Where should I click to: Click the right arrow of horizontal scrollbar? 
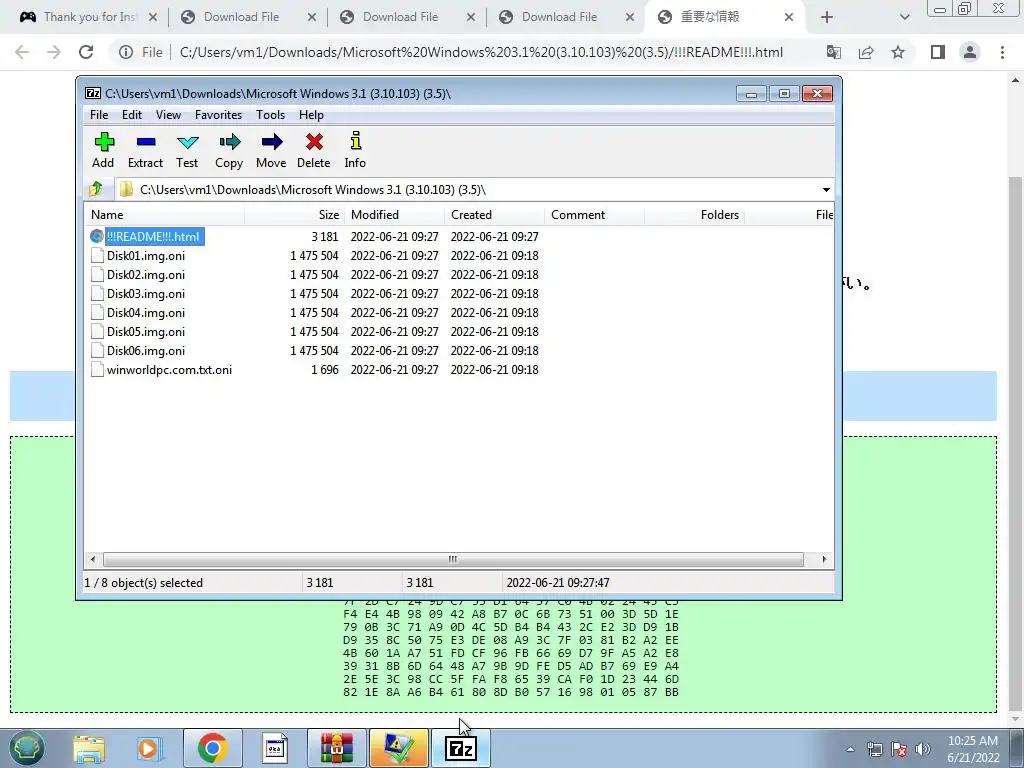pyautogui.click(x=824, y=560)
